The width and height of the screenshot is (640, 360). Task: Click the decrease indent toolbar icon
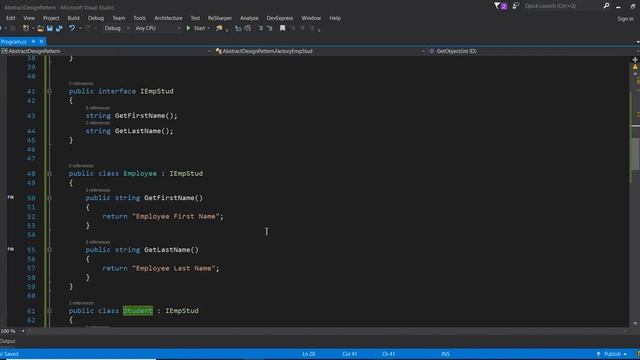click(238, 28)
